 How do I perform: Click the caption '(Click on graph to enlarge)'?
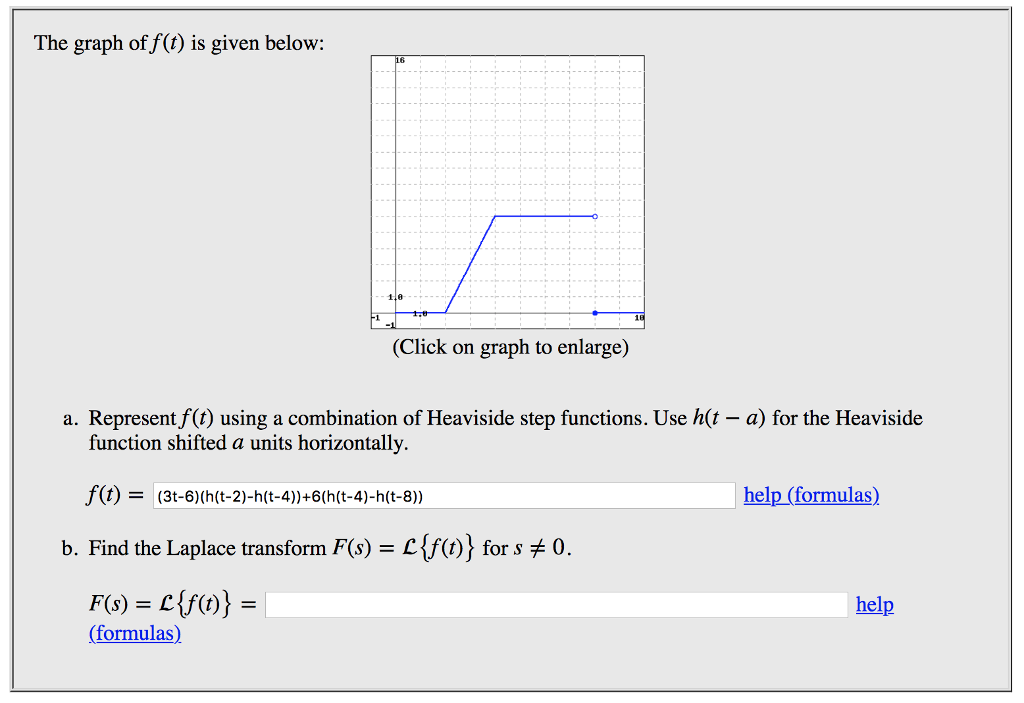click(x=511, y=347)
